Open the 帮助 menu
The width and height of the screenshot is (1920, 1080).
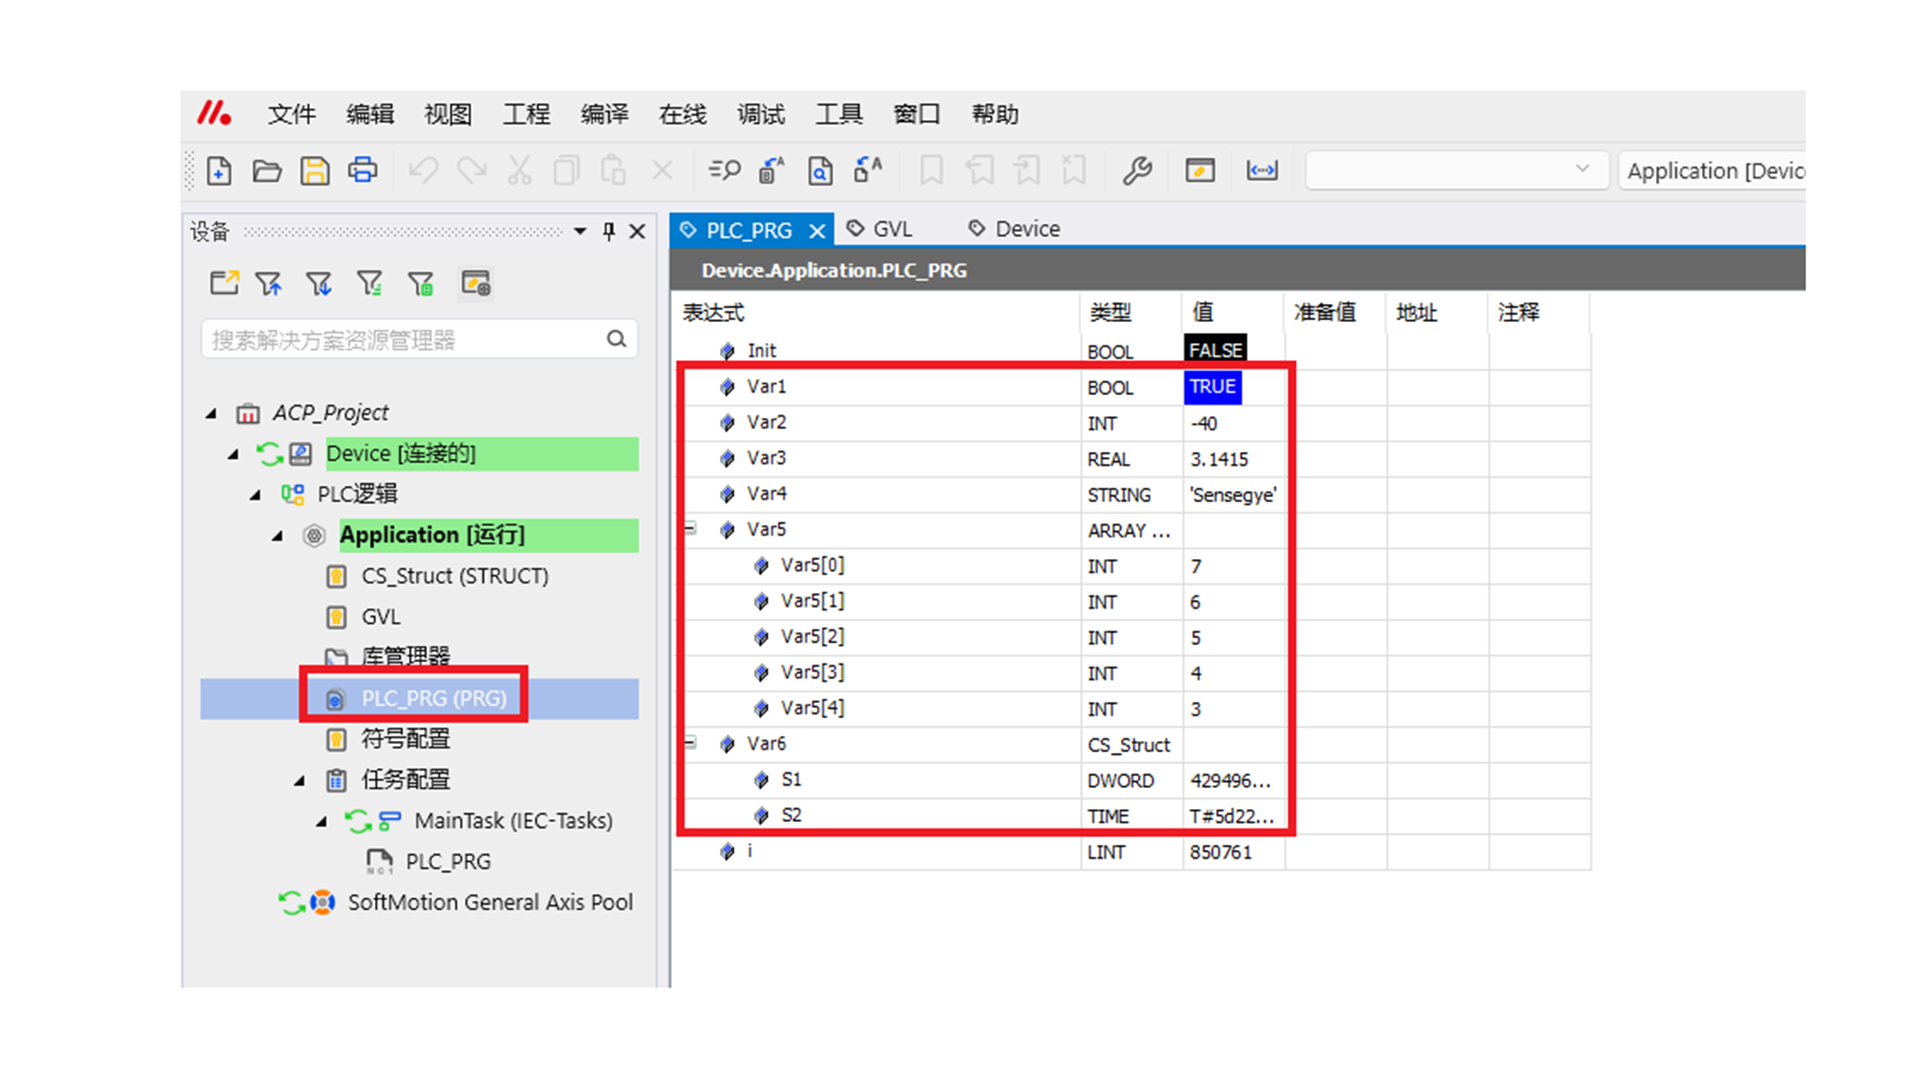(995, 114)
